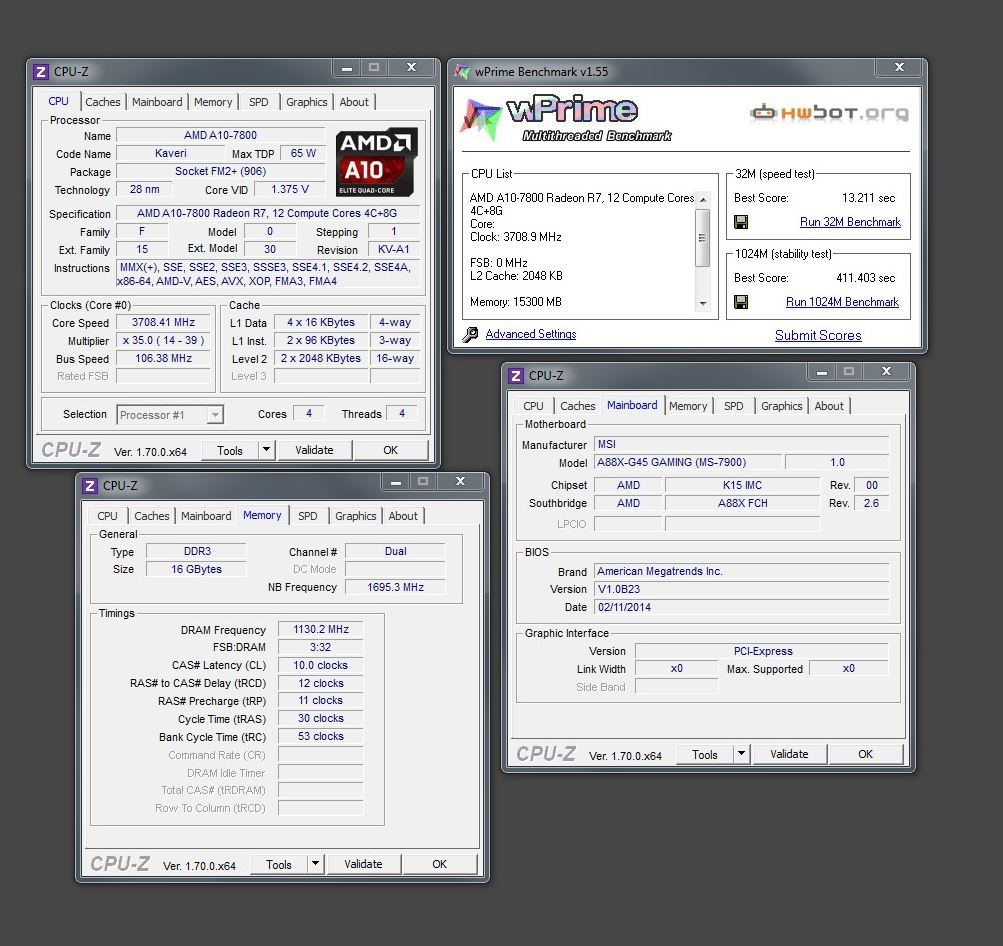Click the Bus Speed value 106.38 MHz

click(x=164, y=358)
